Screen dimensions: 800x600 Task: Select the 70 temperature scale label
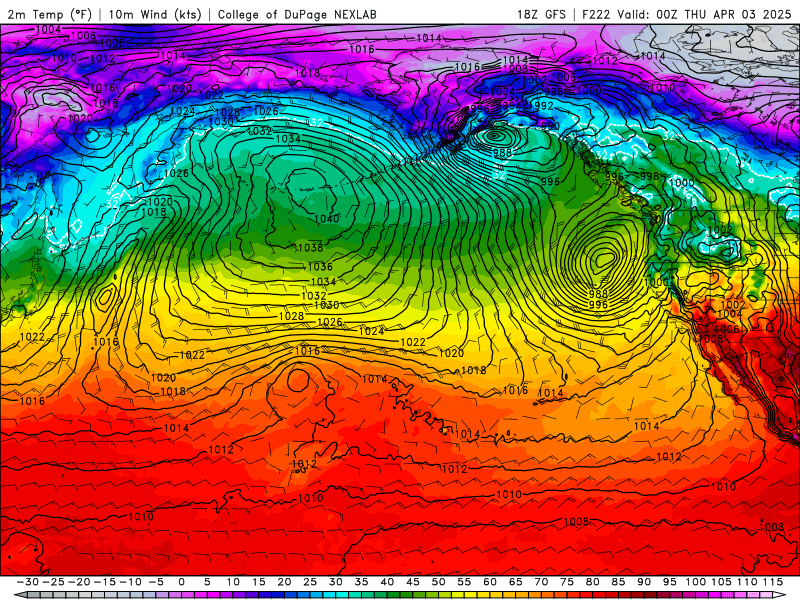541,582
